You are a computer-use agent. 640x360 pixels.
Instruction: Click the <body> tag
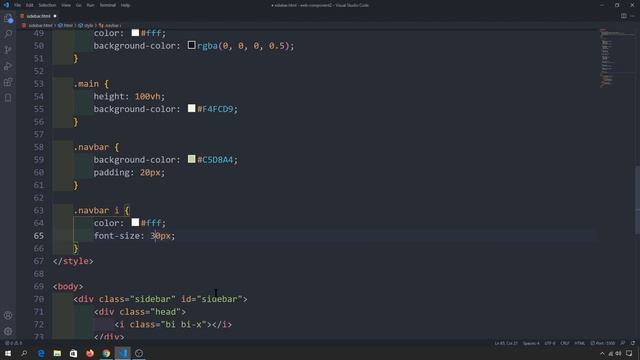68,286
